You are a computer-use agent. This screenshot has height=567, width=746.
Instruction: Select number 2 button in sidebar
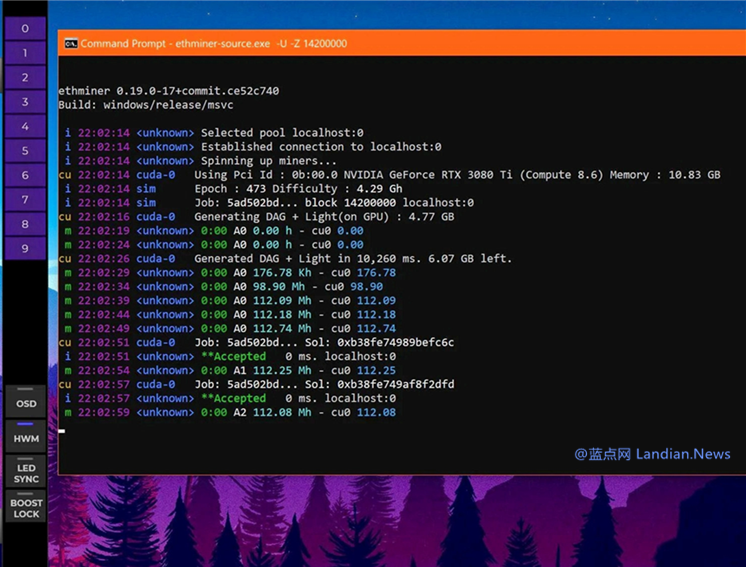coord(25,78)
